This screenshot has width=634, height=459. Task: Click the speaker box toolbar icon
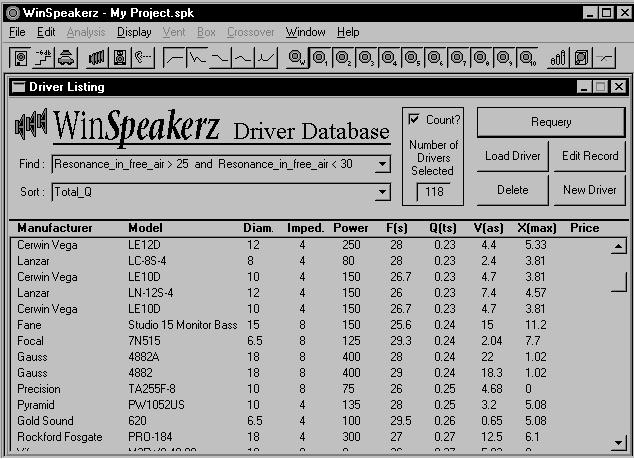(21, 58)
